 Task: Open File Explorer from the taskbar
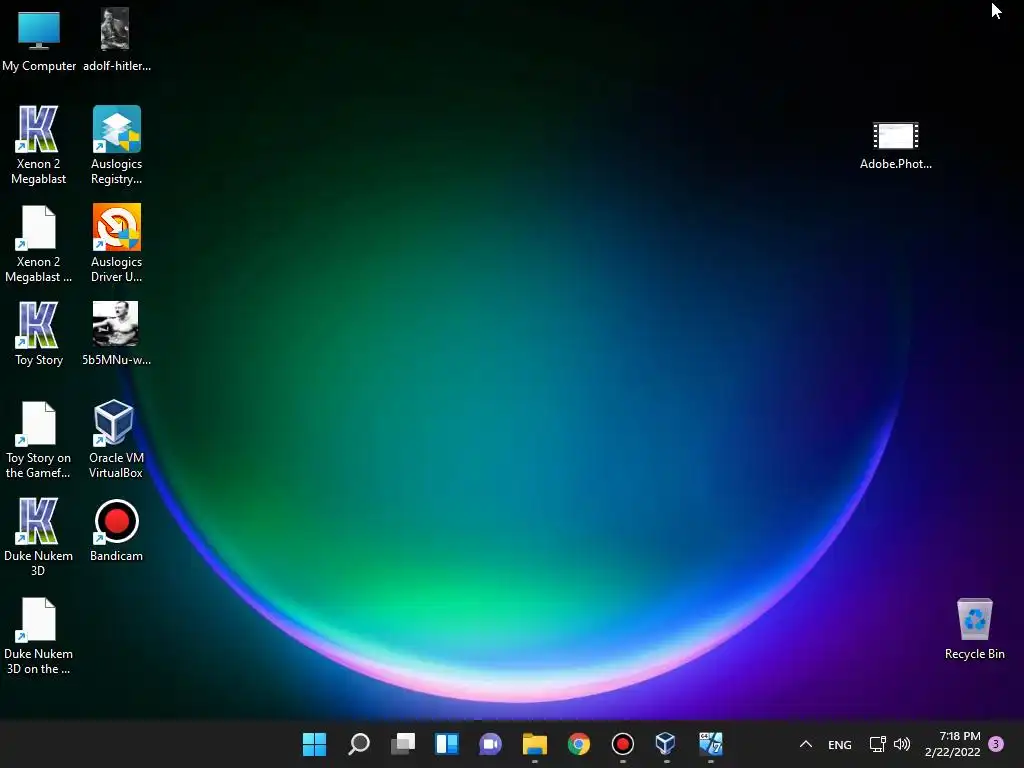click(x=535, y=744)
